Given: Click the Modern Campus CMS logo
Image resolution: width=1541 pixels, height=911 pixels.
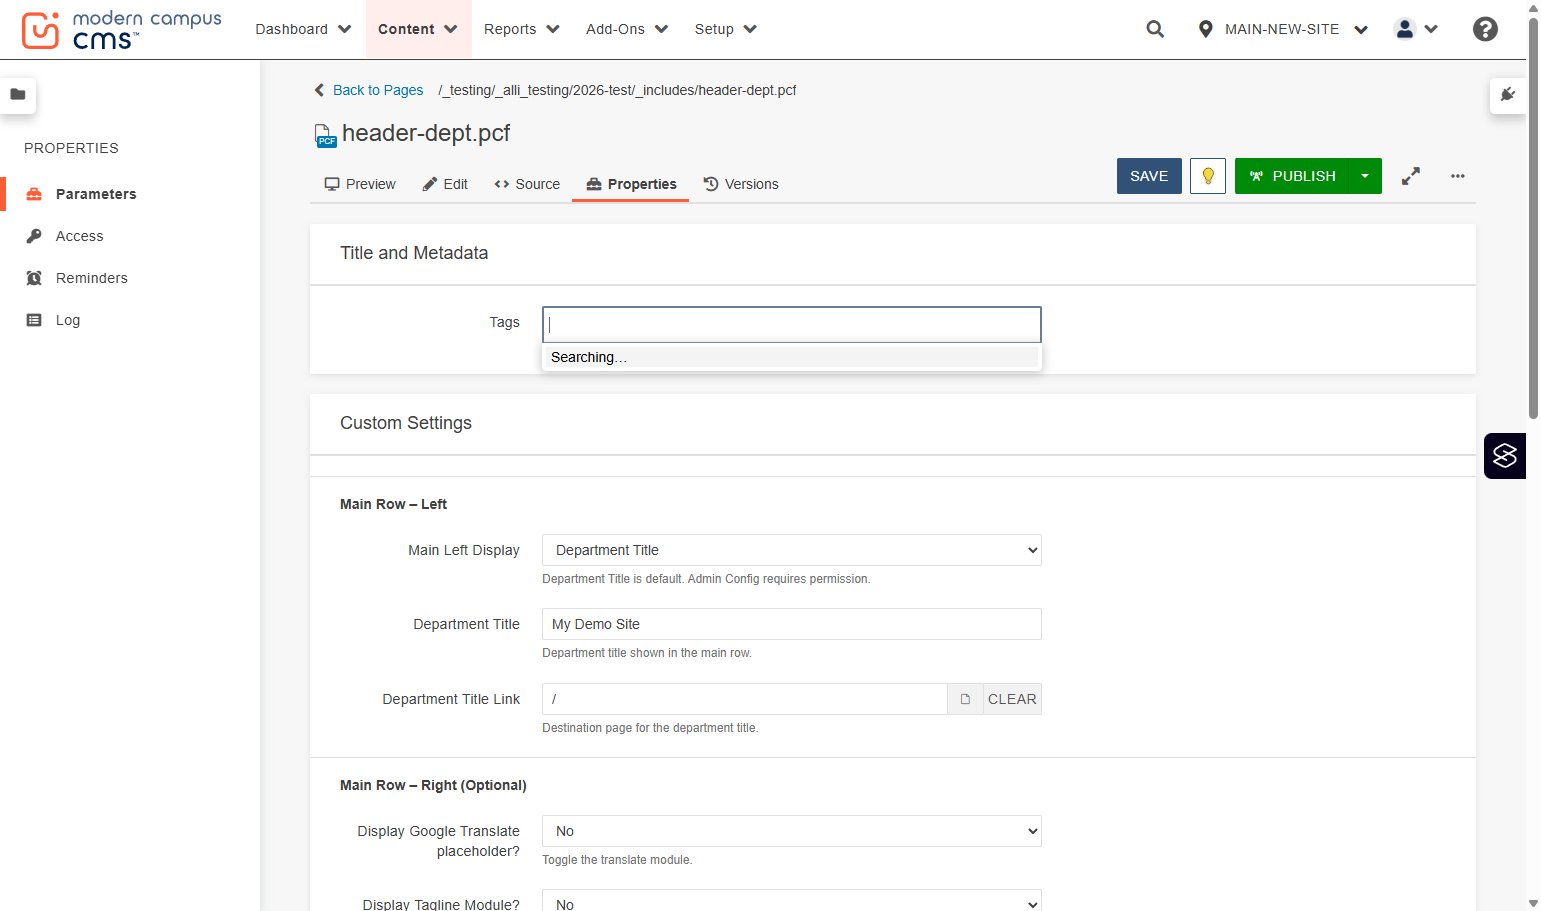Looking at the screenshot, I should tap(121, 30).
